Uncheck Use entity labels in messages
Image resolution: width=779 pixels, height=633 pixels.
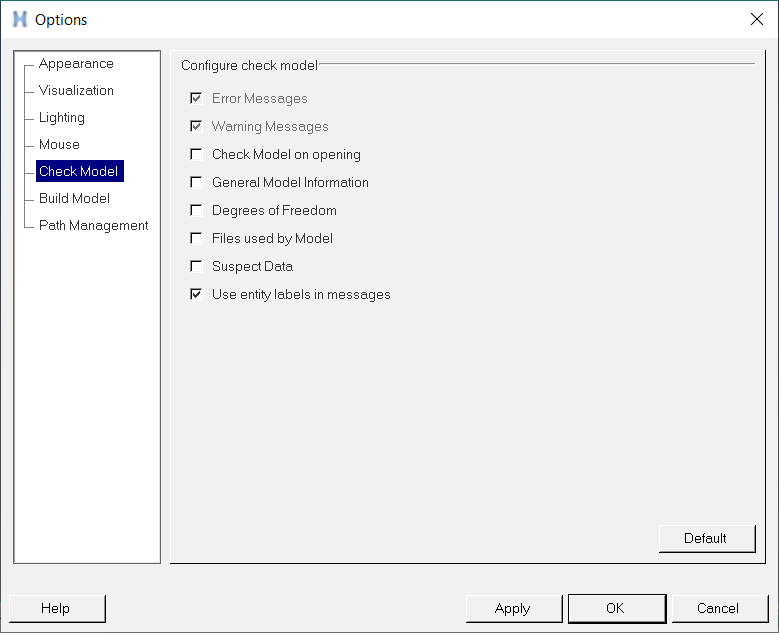tap(197, 295)
